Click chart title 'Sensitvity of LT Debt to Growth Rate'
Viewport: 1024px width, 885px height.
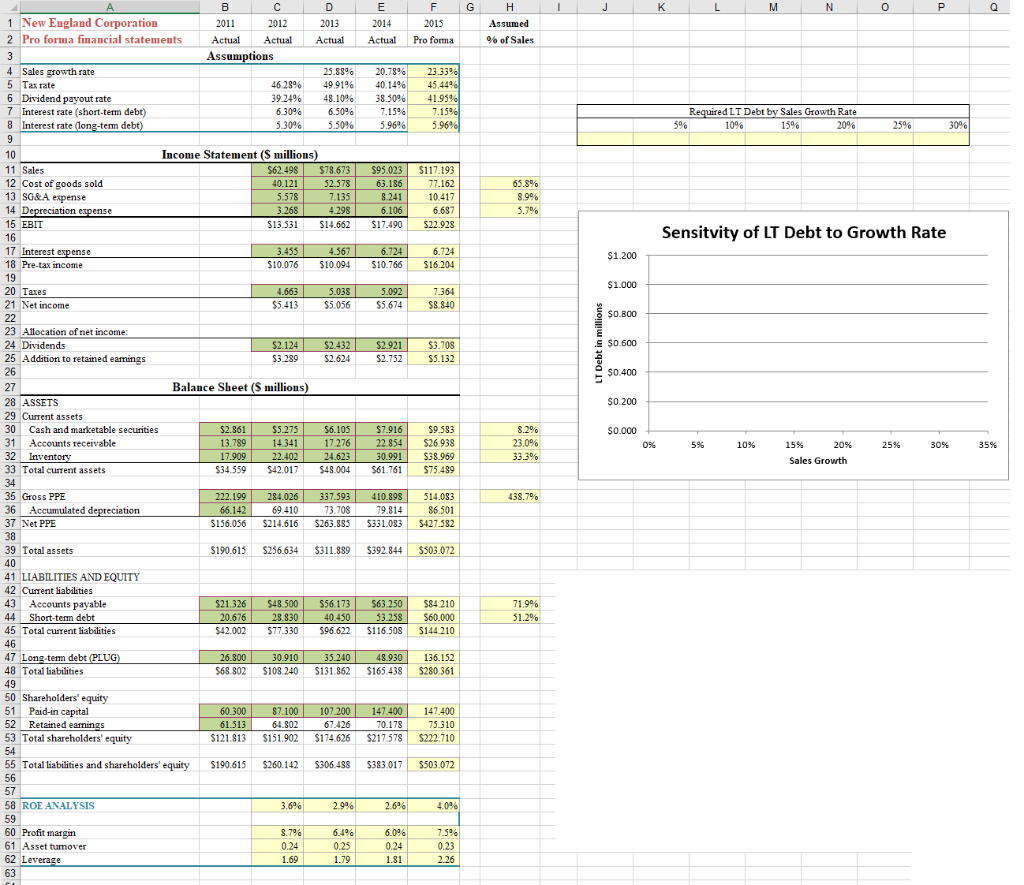[x=804, y=233]
